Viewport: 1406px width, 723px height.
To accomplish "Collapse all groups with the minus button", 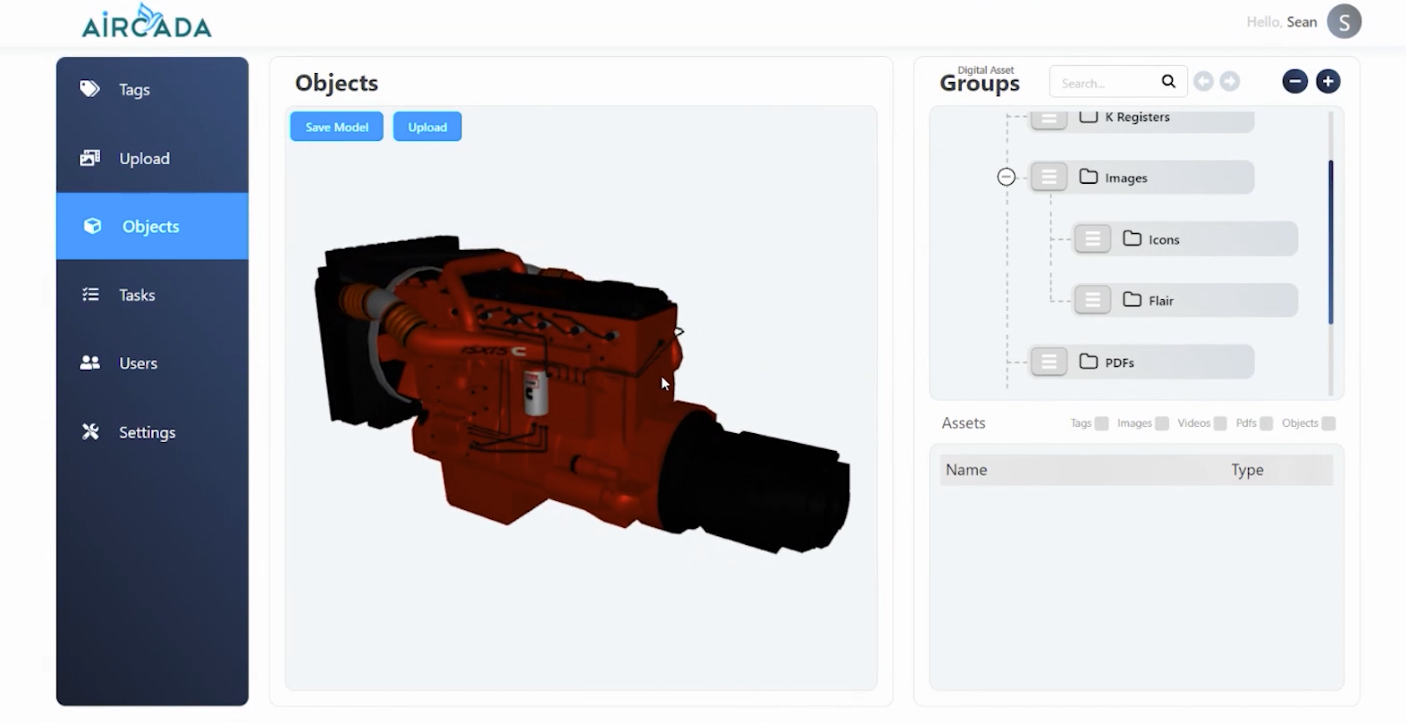I will [x=1295, y=82].
